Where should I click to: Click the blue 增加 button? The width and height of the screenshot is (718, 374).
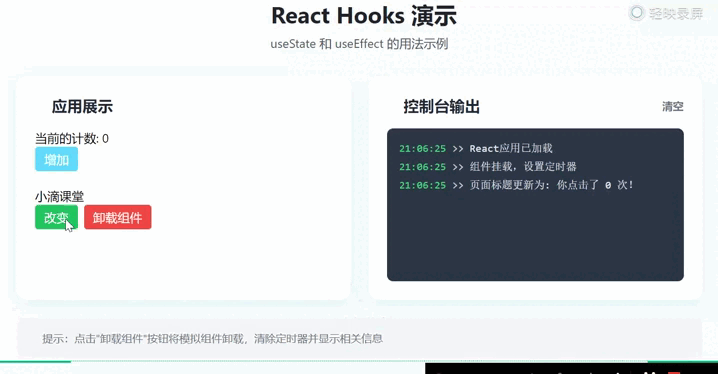[x=56, y=159]
